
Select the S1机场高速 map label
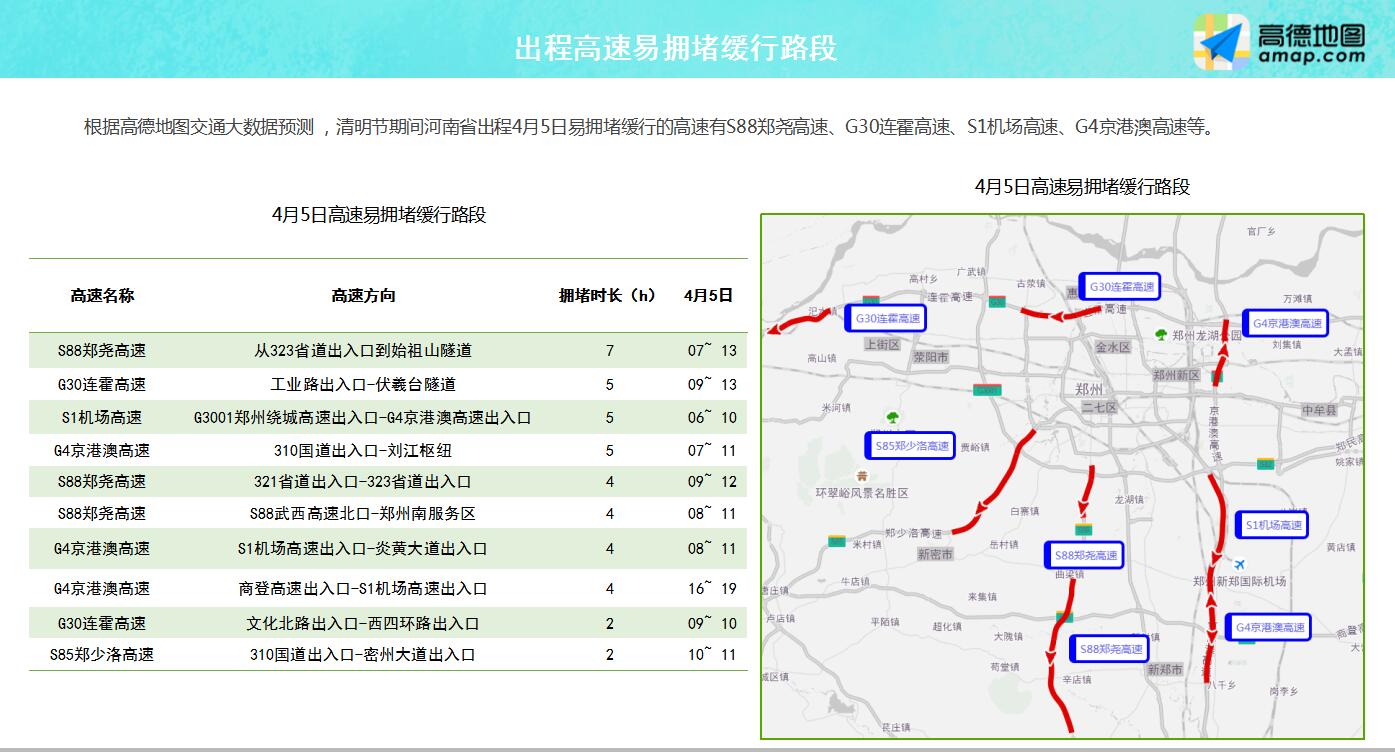click(1274, 526)
